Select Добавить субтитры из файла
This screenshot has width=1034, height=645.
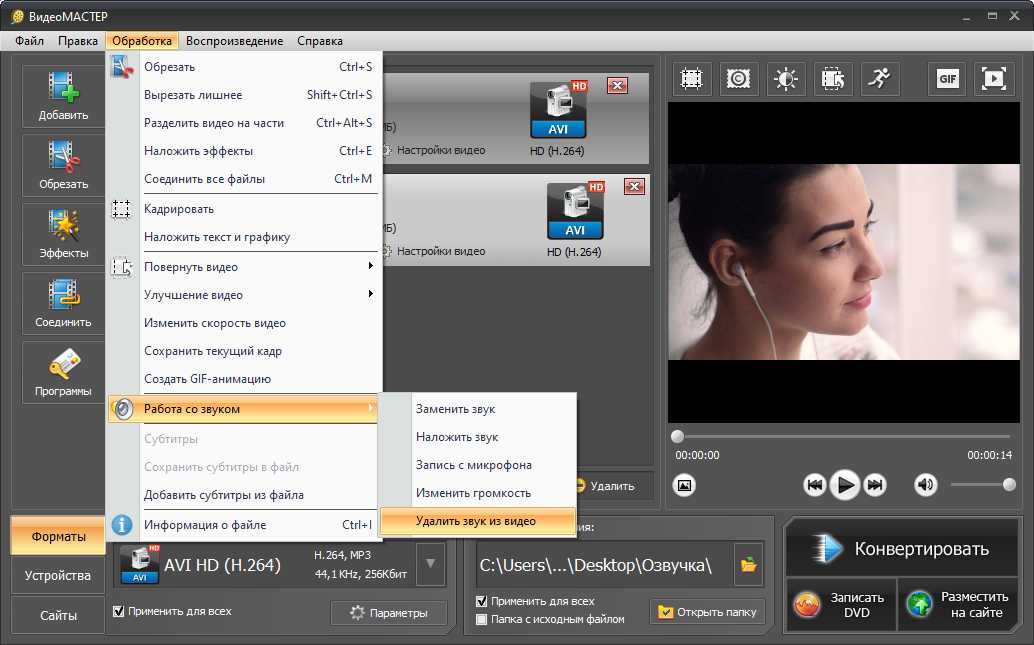click(244, 495)
